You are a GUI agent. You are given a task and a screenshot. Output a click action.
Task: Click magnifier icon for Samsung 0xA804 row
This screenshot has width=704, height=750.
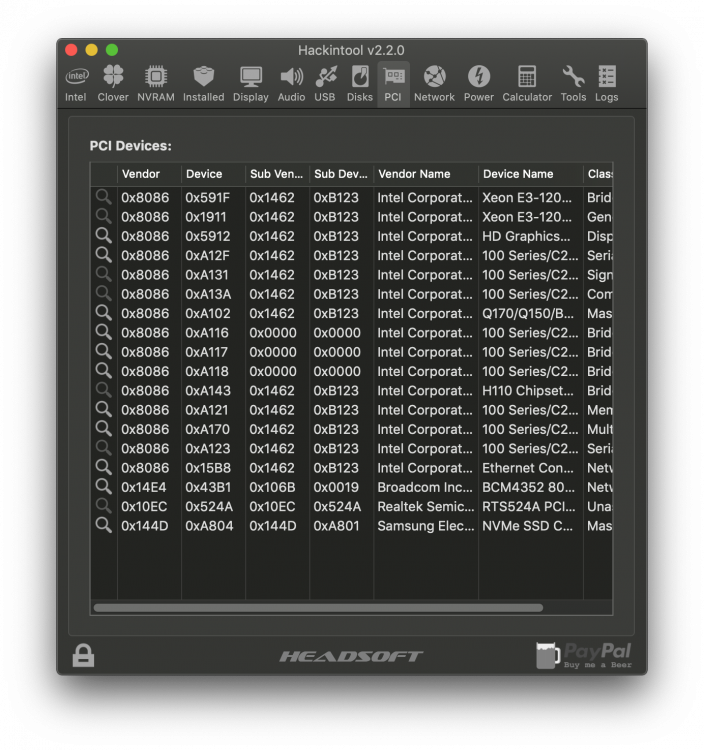pyautogui.click(x=103, y=525)
